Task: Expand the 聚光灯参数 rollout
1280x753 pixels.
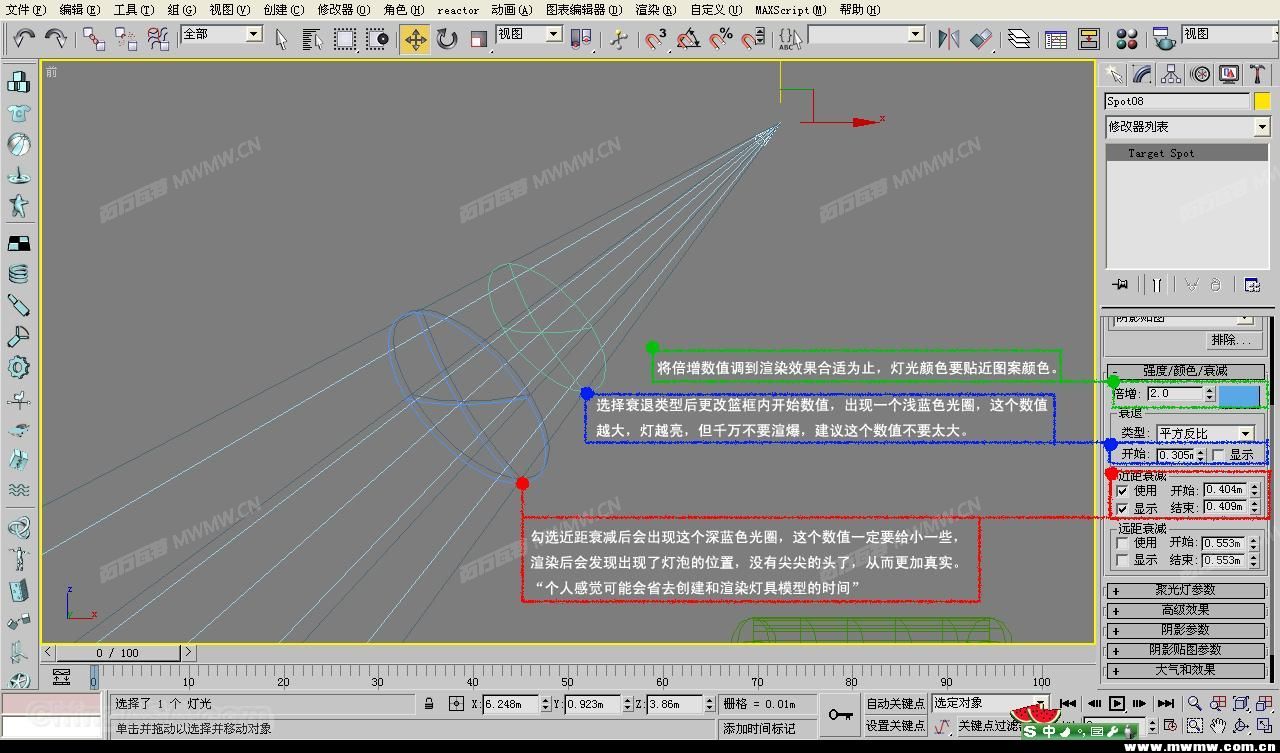Action: click(1185, 590)
